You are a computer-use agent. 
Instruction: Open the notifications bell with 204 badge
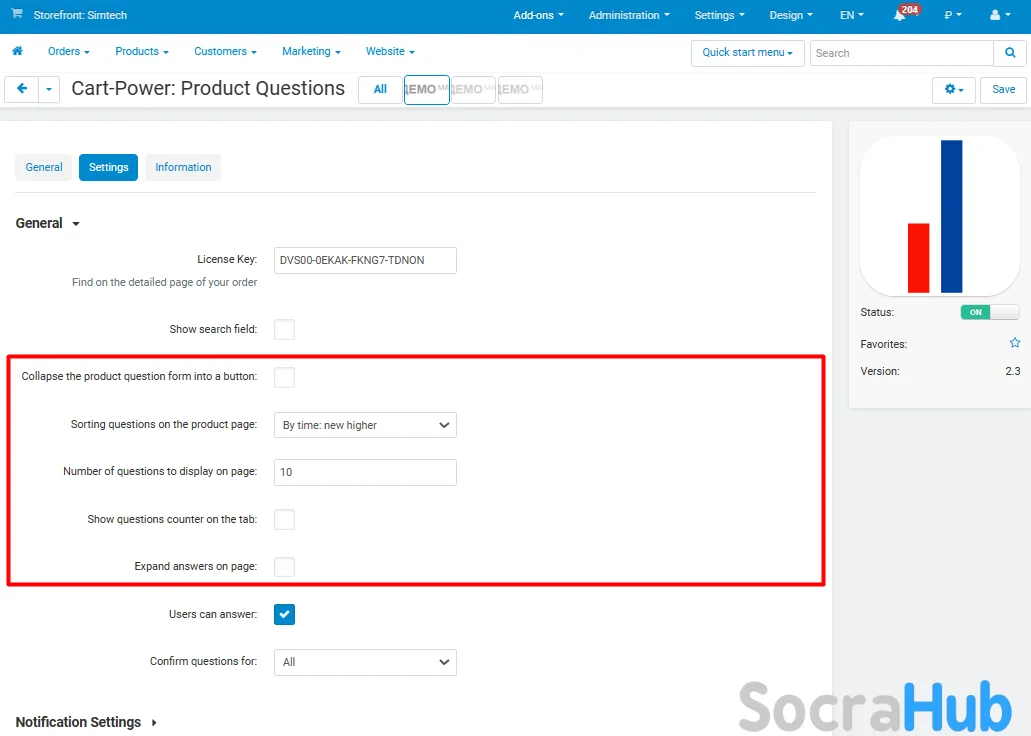tap(899, 15)
